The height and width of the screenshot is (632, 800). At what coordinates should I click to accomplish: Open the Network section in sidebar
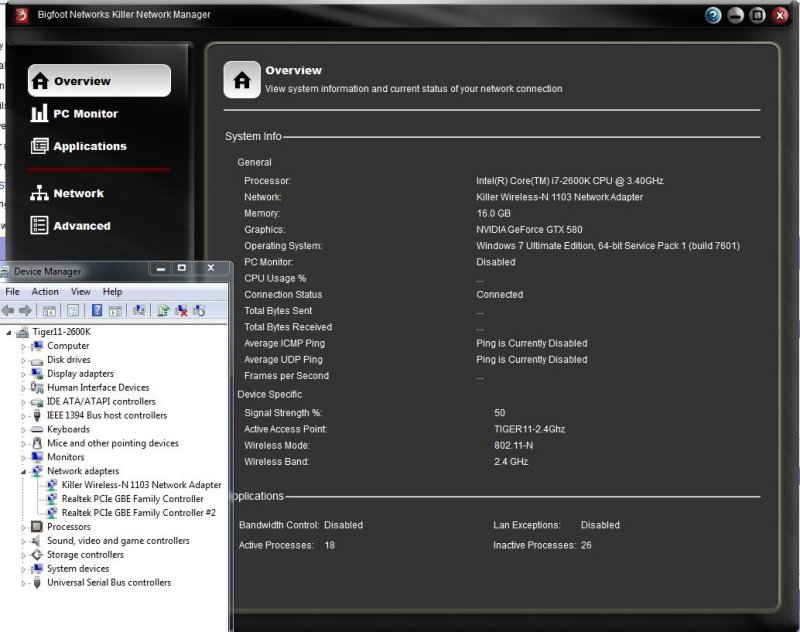[67, 193]
